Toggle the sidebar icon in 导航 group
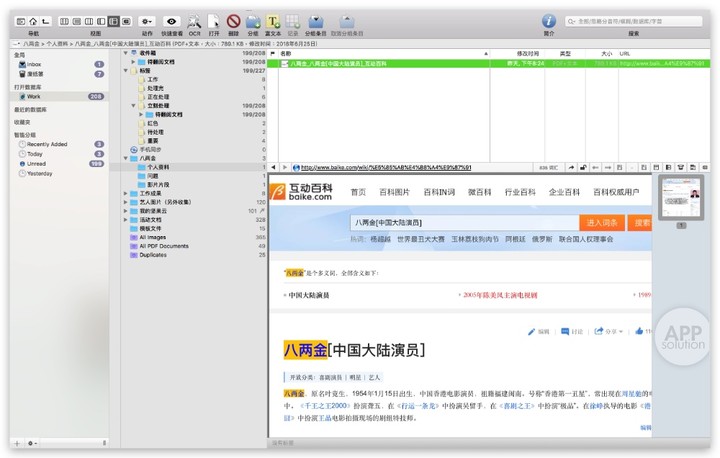 21,21
